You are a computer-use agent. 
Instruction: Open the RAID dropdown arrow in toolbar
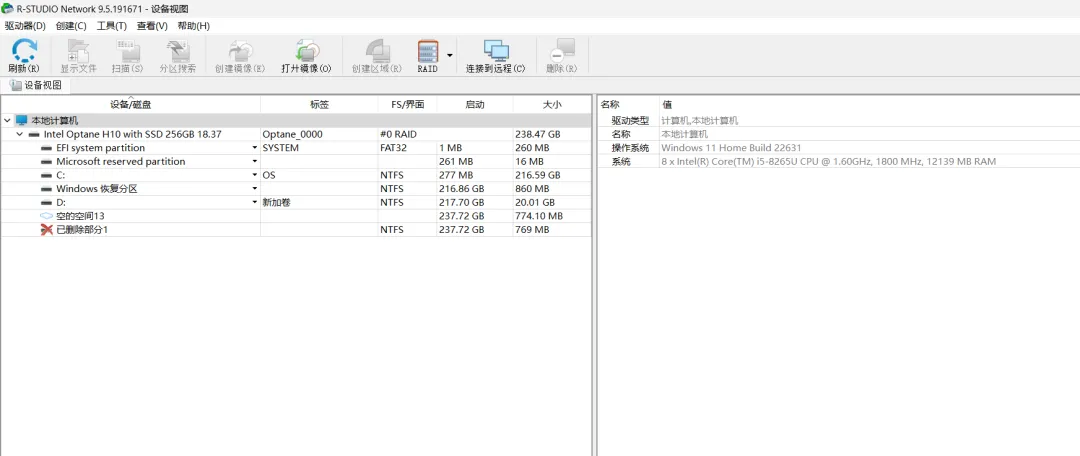450,55
